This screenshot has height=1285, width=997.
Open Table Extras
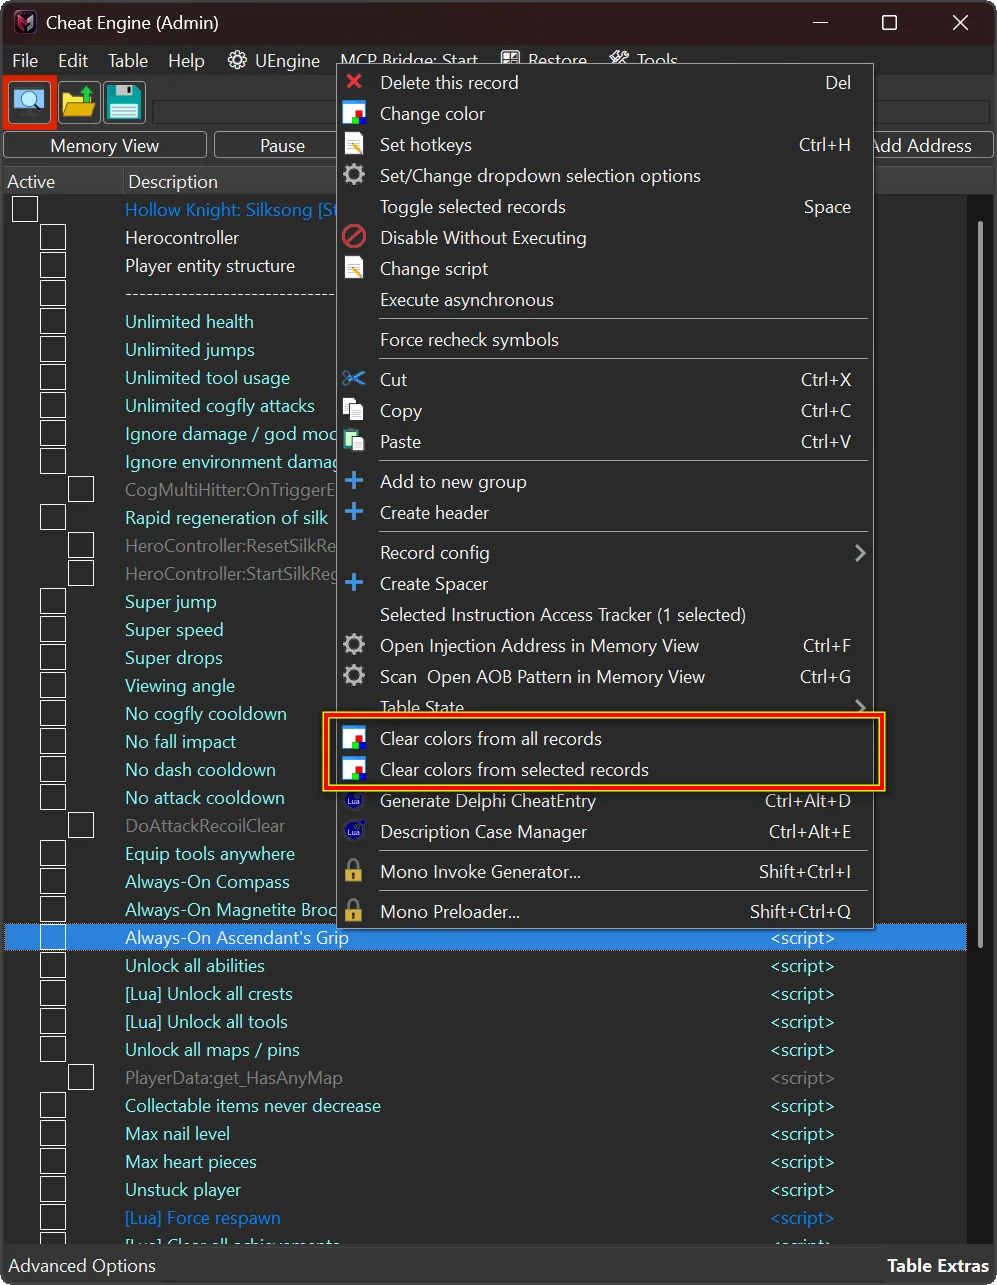[x=938, y=1265]
